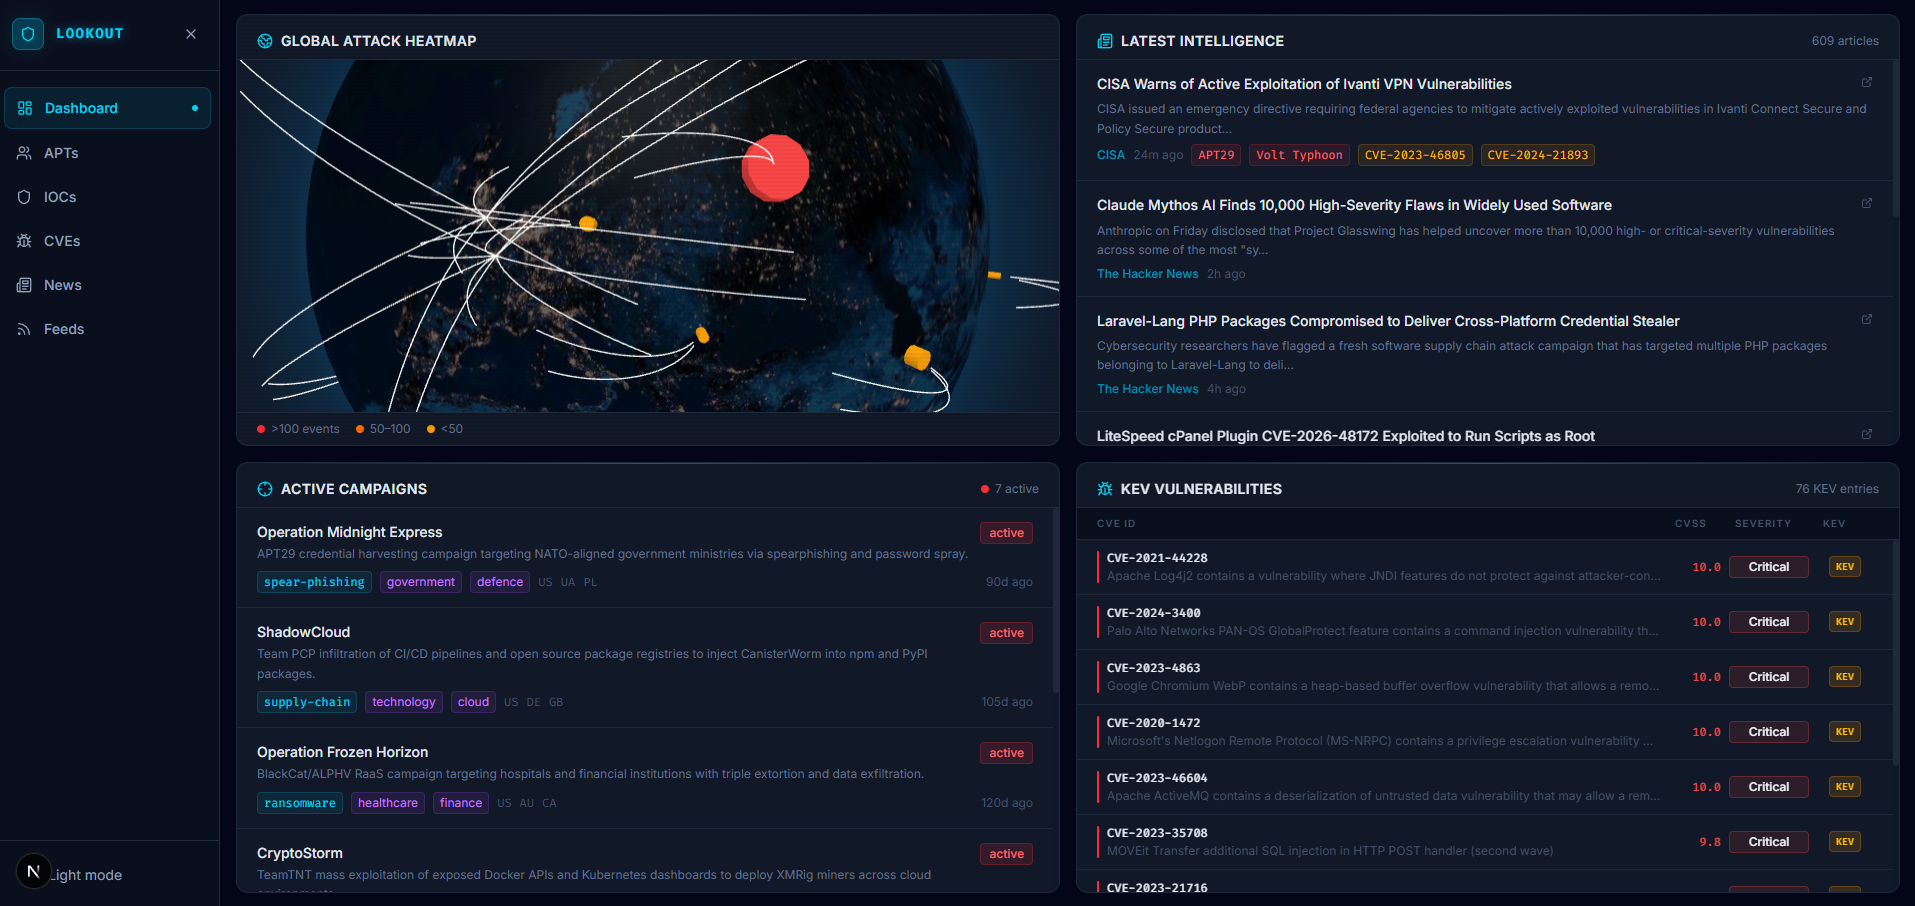
Task: Click the spear-phishing tag
Action: coord(314,582)
